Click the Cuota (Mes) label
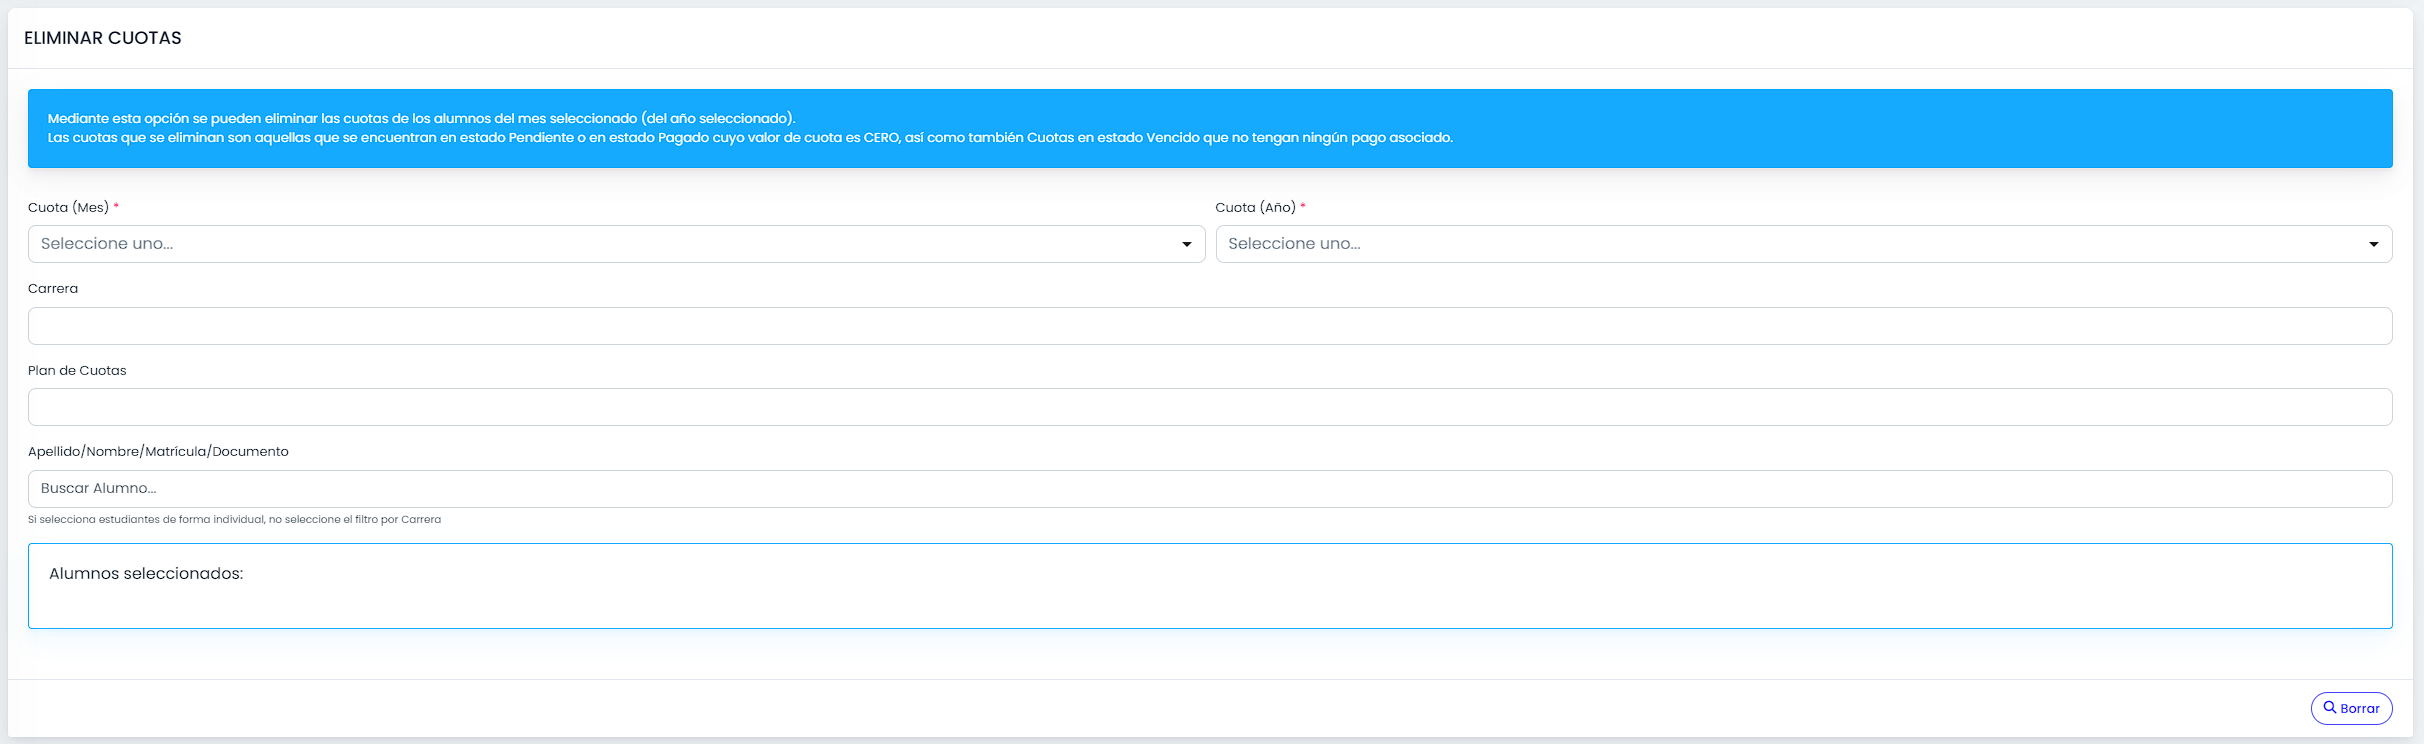 68,207
